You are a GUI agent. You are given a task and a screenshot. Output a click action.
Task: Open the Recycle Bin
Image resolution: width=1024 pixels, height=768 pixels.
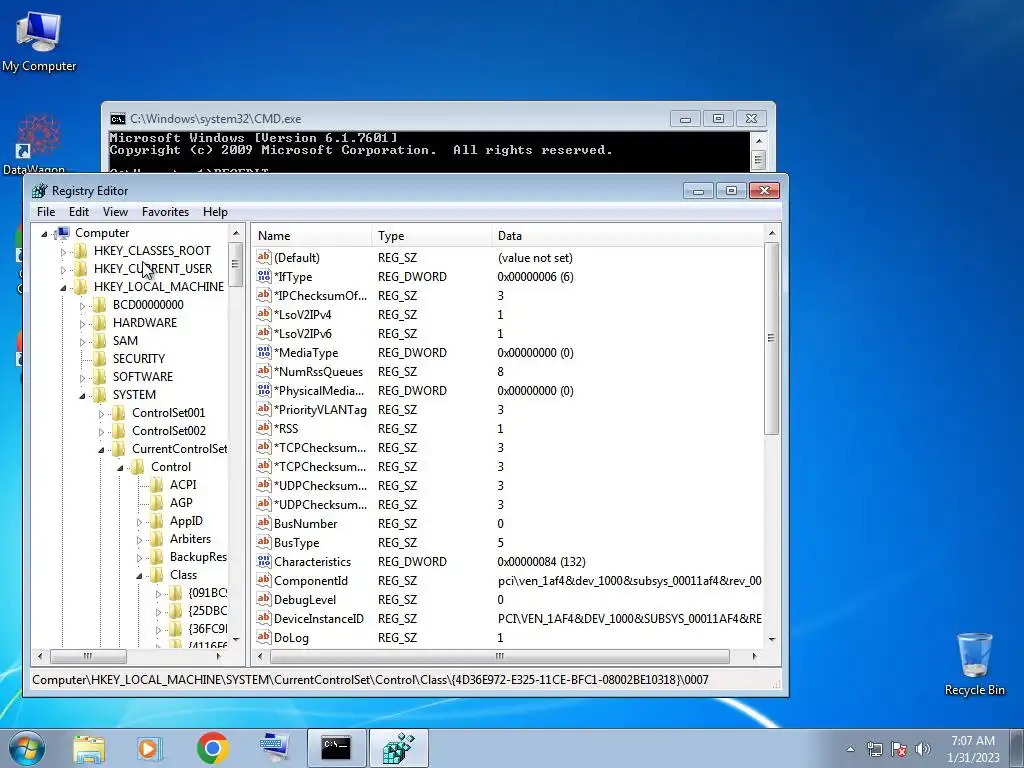coord(974,664)
